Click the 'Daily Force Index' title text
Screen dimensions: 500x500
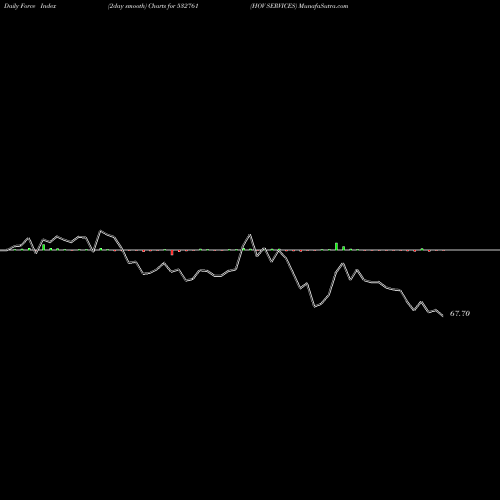point(30,6)
